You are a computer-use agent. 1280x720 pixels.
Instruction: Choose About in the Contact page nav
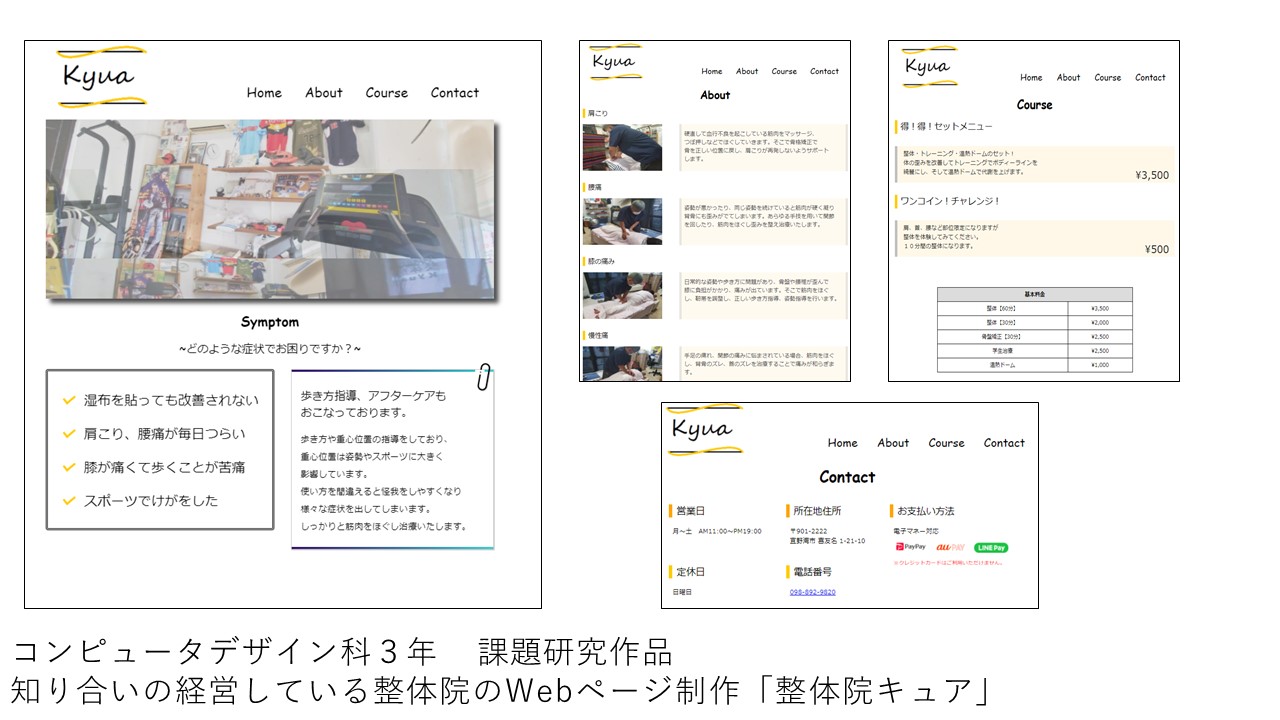pyautogui.click(x=893, y=443)
